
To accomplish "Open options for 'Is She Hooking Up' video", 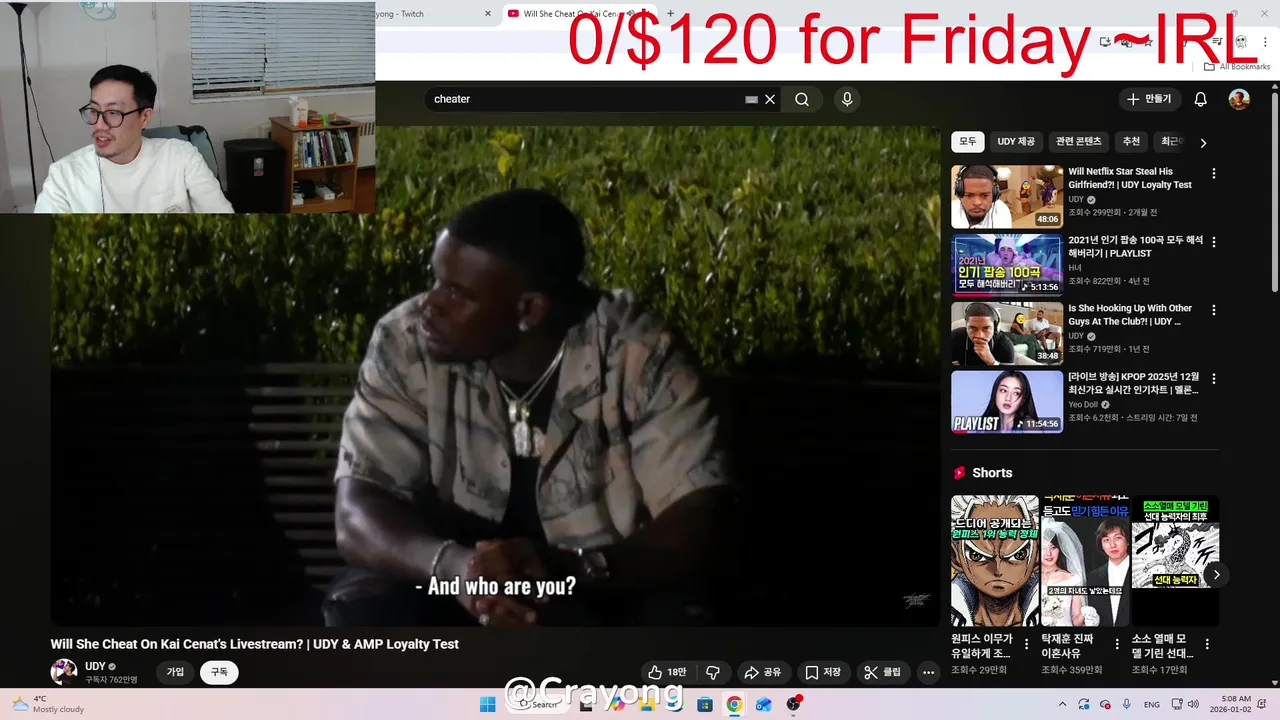I will coord(1214,310).
